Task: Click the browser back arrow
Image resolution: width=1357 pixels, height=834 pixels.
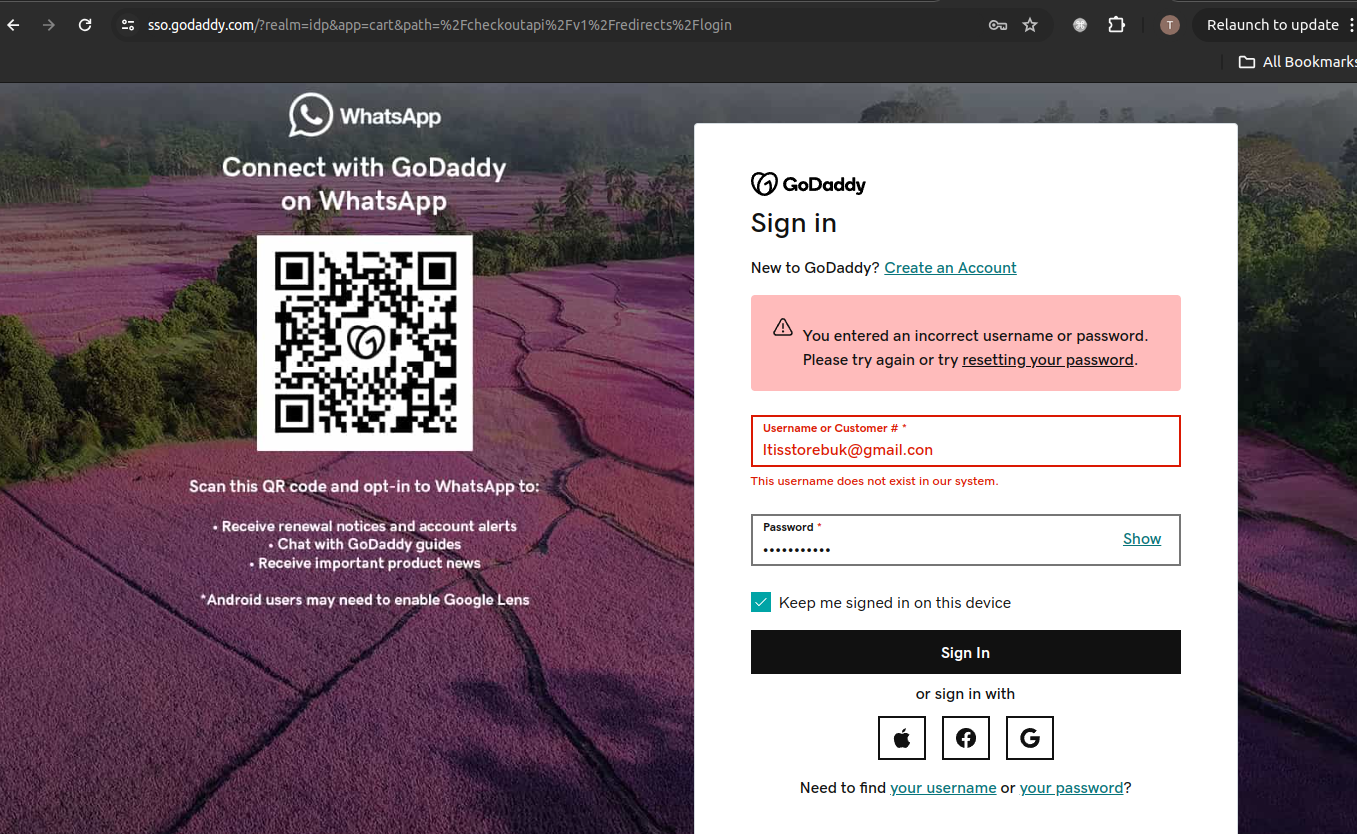Action: [13, 25]
